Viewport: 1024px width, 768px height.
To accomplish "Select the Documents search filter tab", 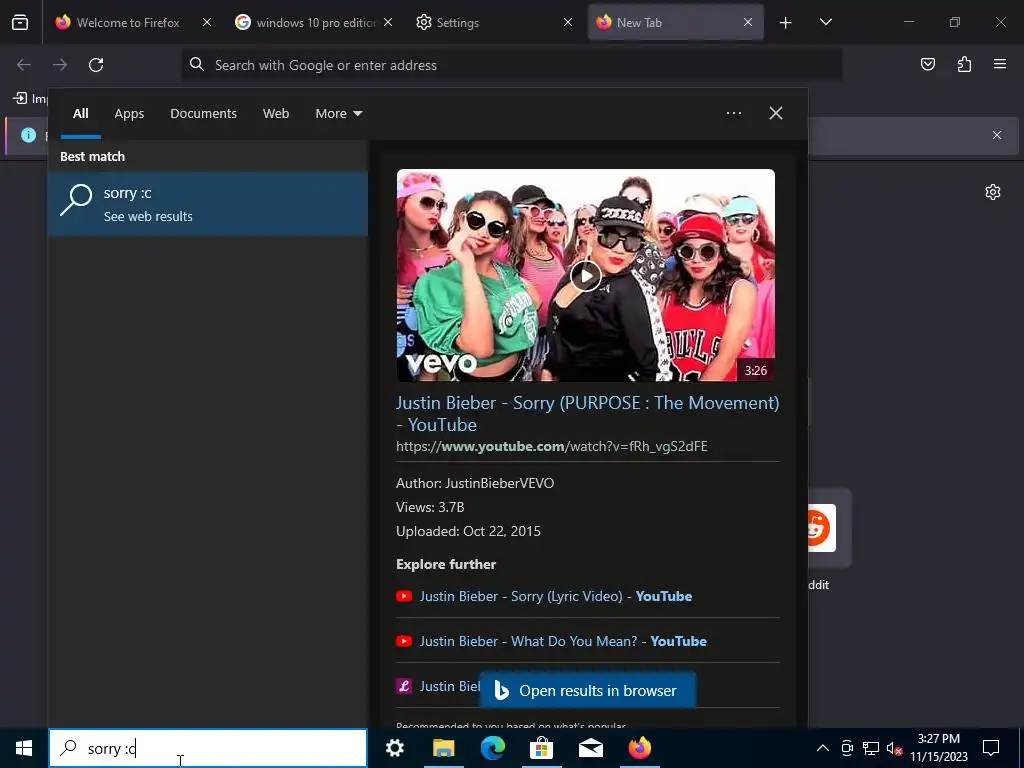I will coord(203,114).
